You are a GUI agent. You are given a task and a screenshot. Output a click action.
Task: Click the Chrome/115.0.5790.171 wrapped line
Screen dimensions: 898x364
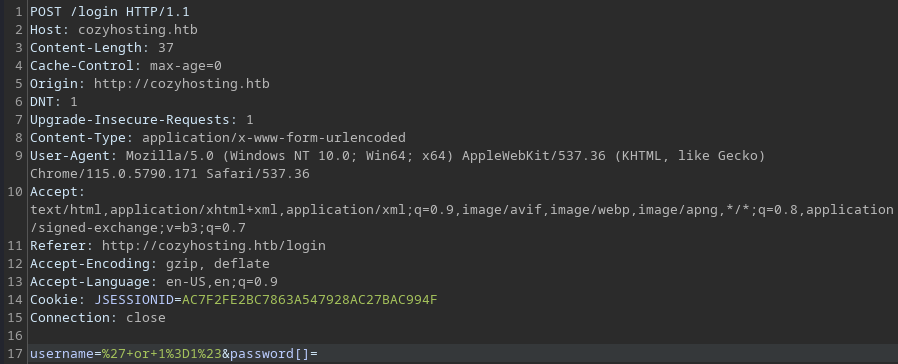coord(170,173)
